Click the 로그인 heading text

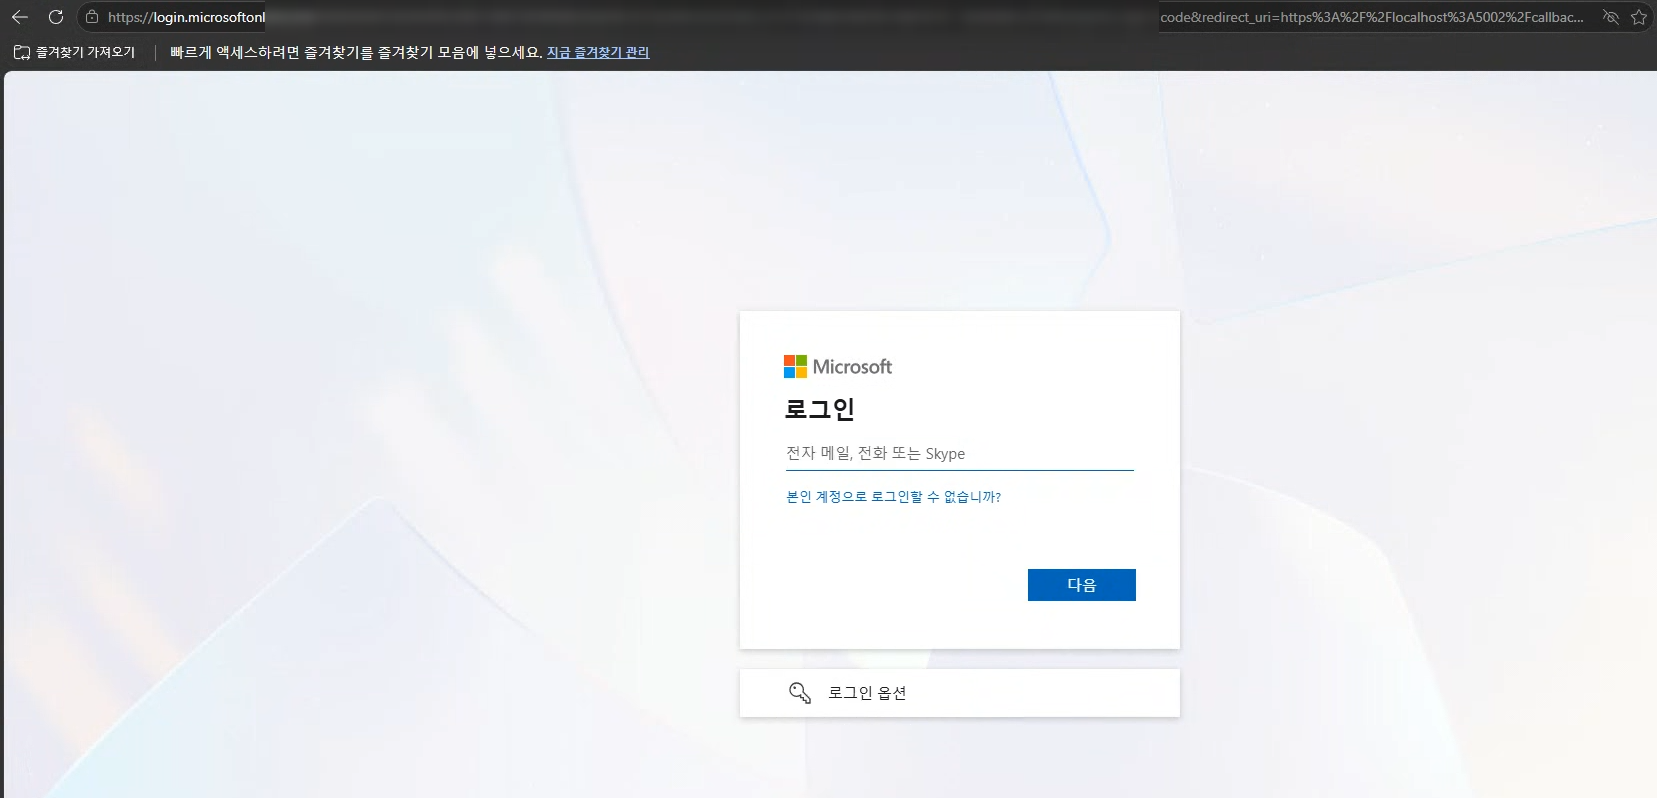click(820, 409)
